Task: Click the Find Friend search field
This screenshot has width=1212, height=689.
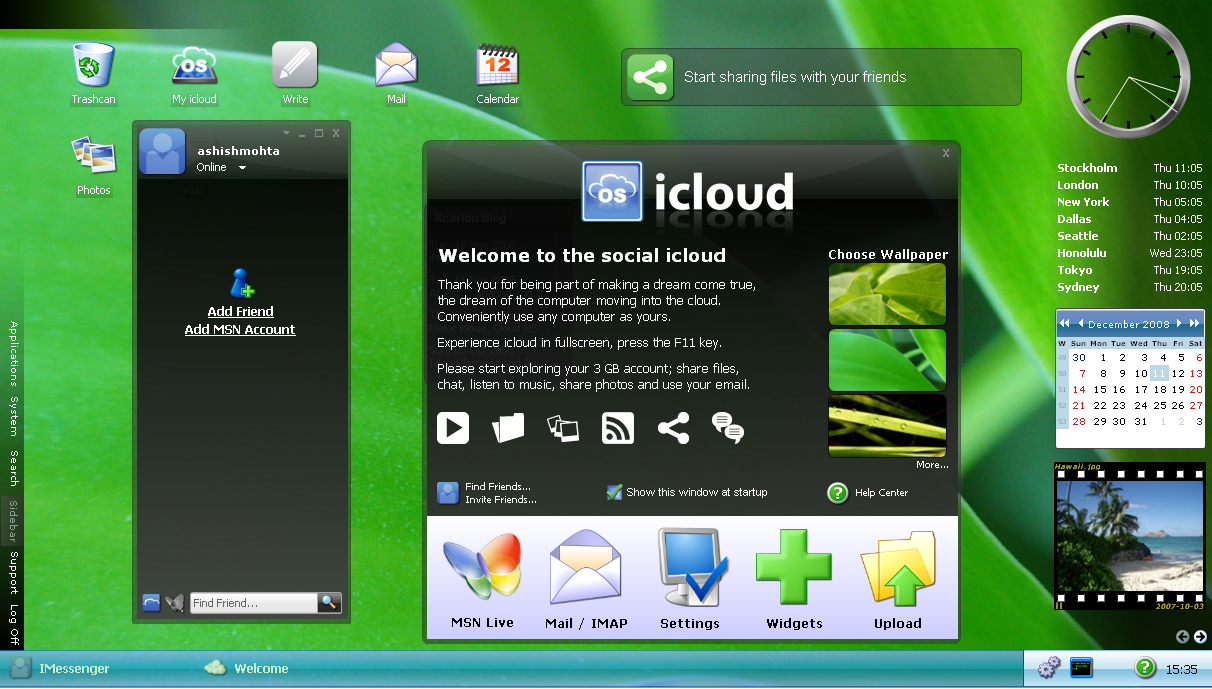Action: tap(253, 603)
